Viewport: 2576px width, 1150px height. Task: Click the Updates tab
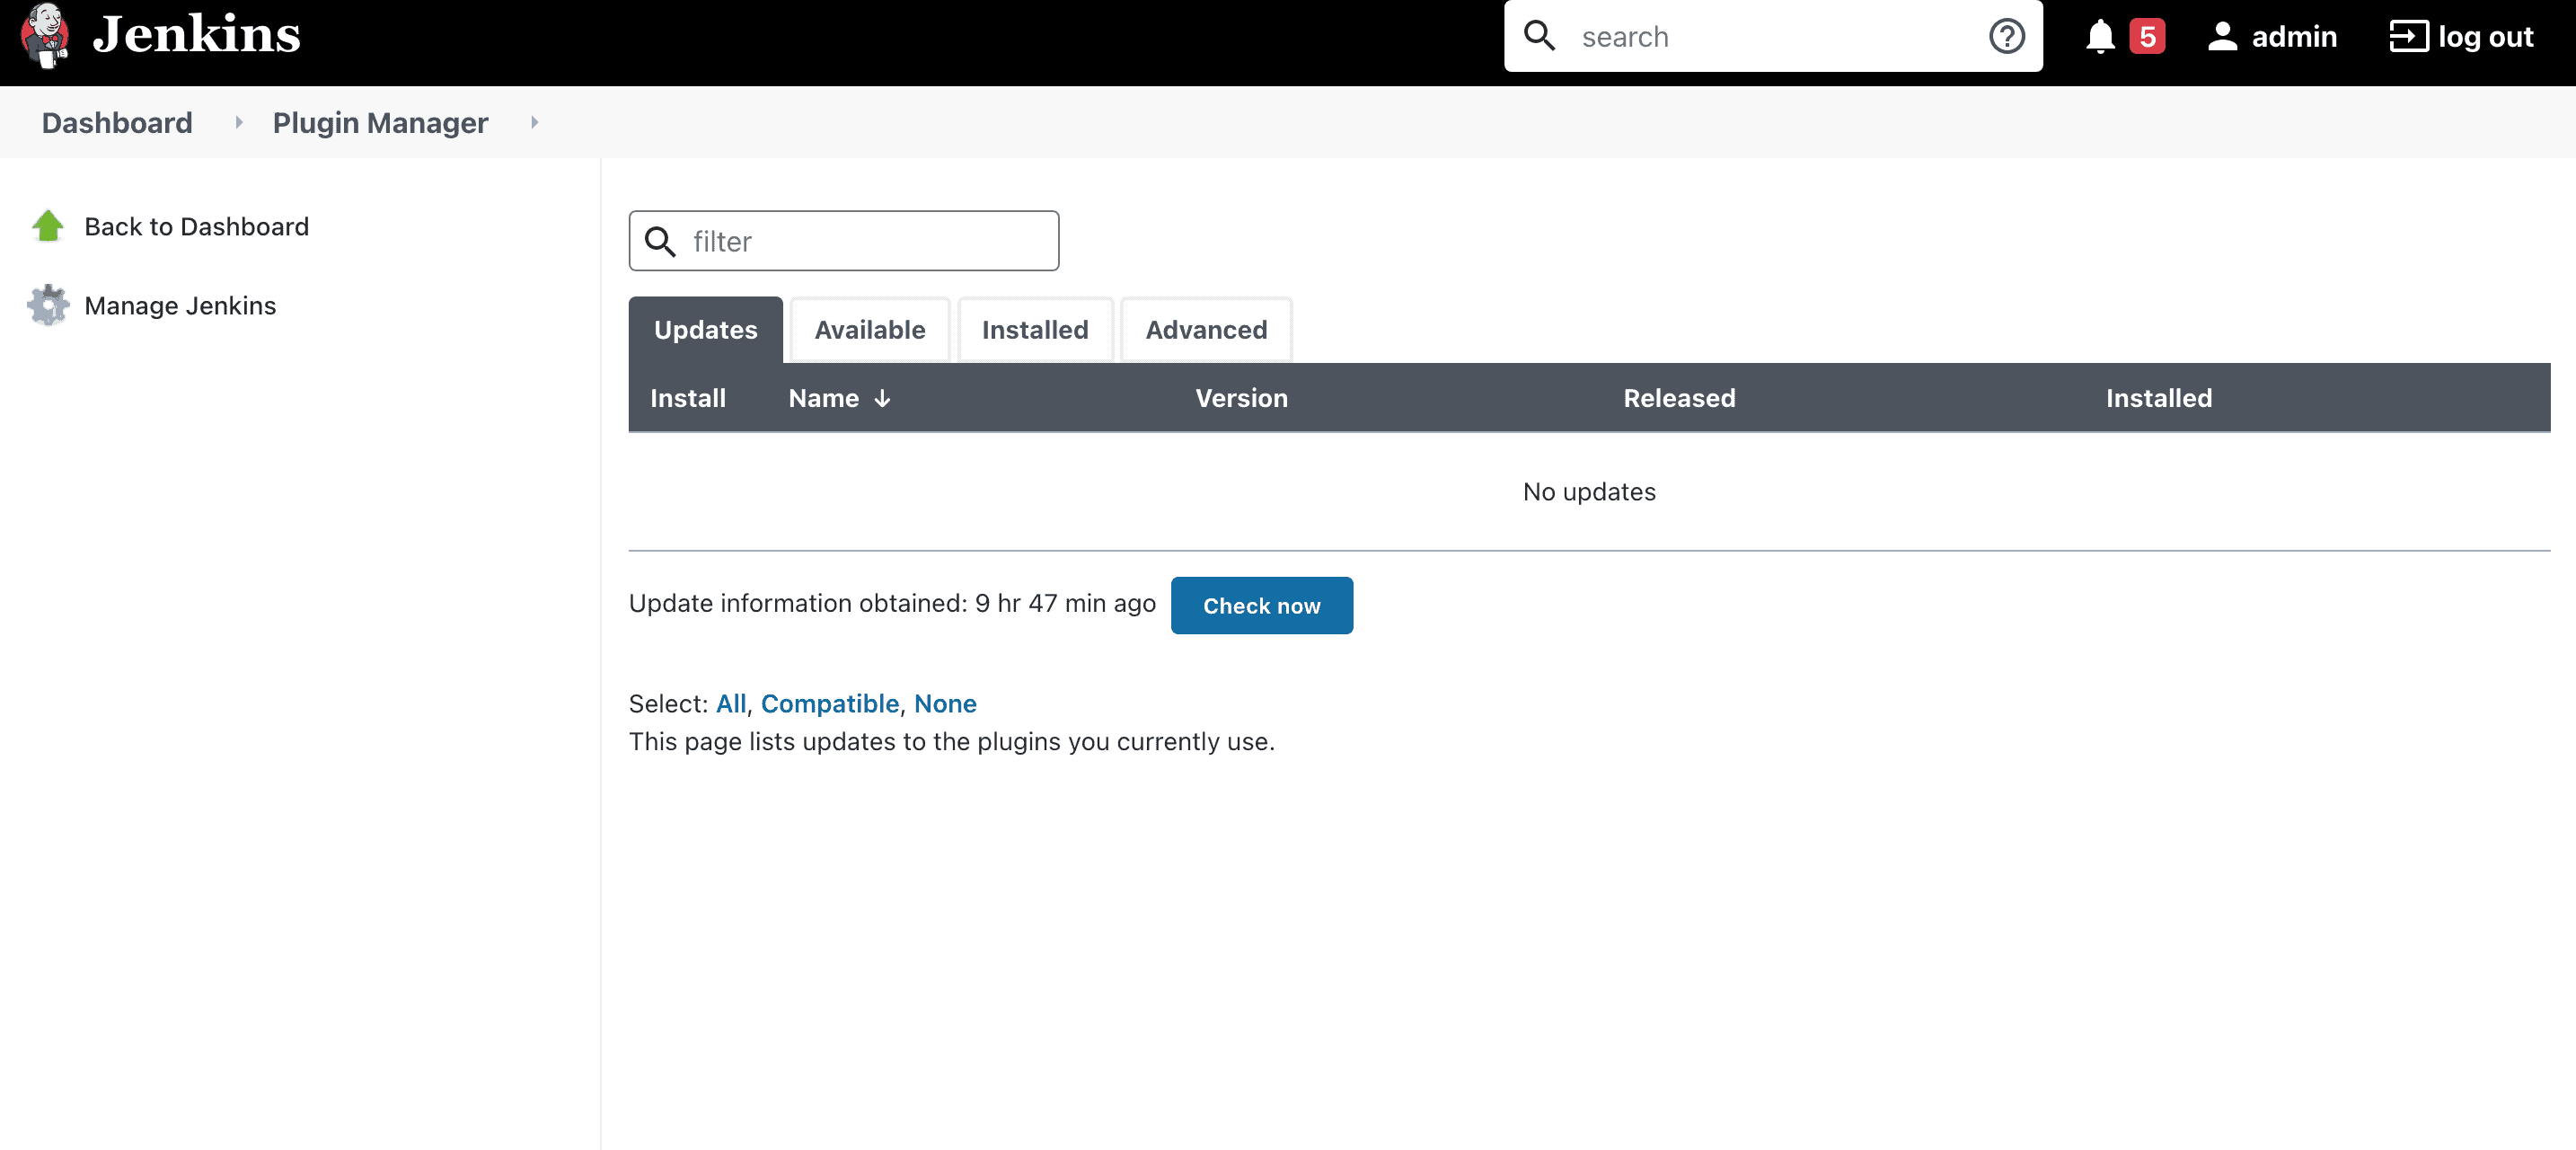tap(705, 331)
